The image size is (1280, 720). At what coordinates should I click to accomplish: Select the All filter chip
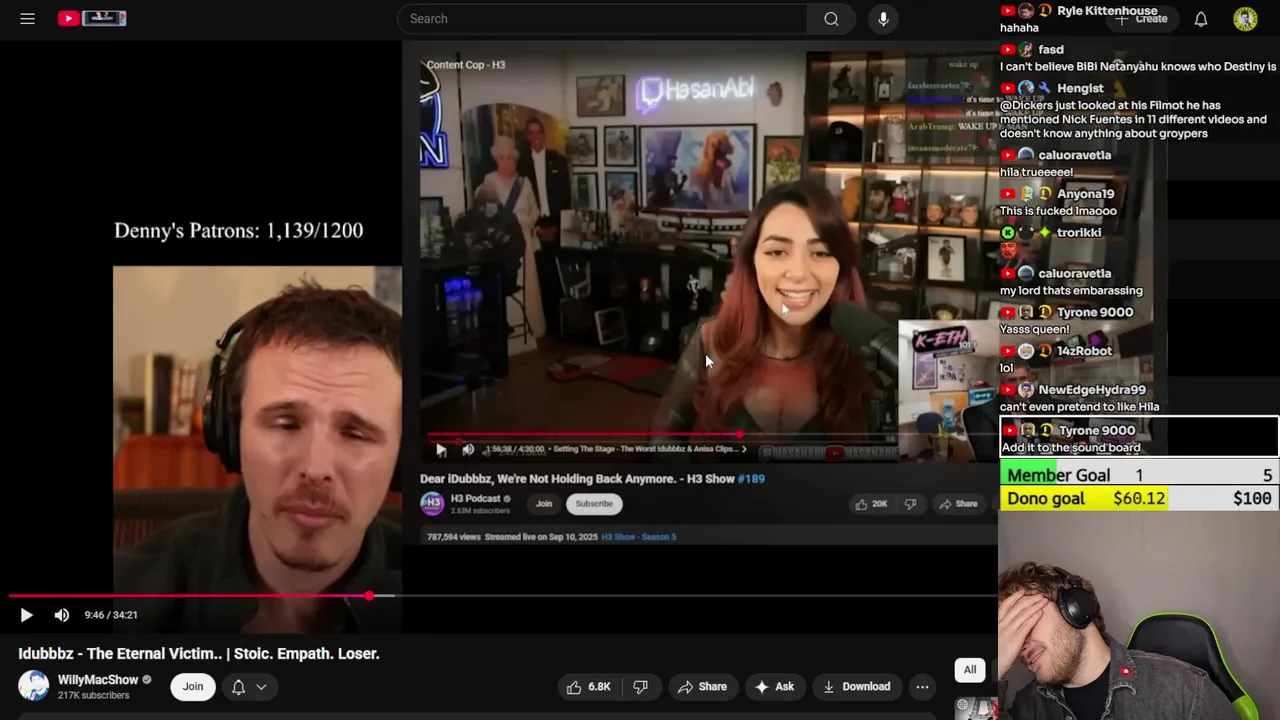click(970, 670)
